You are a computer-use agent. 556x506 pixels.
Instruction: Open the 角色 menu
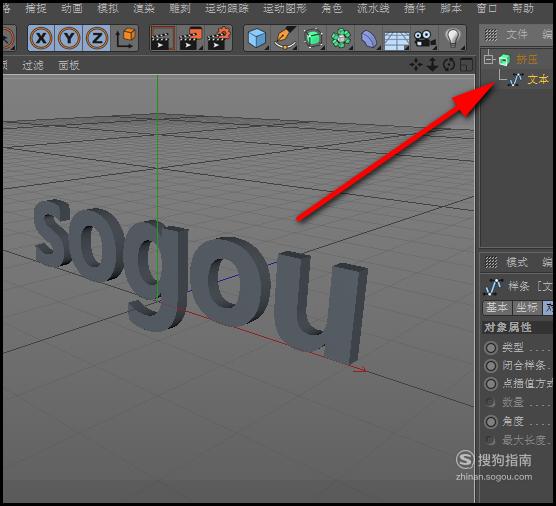pos(332,8)
